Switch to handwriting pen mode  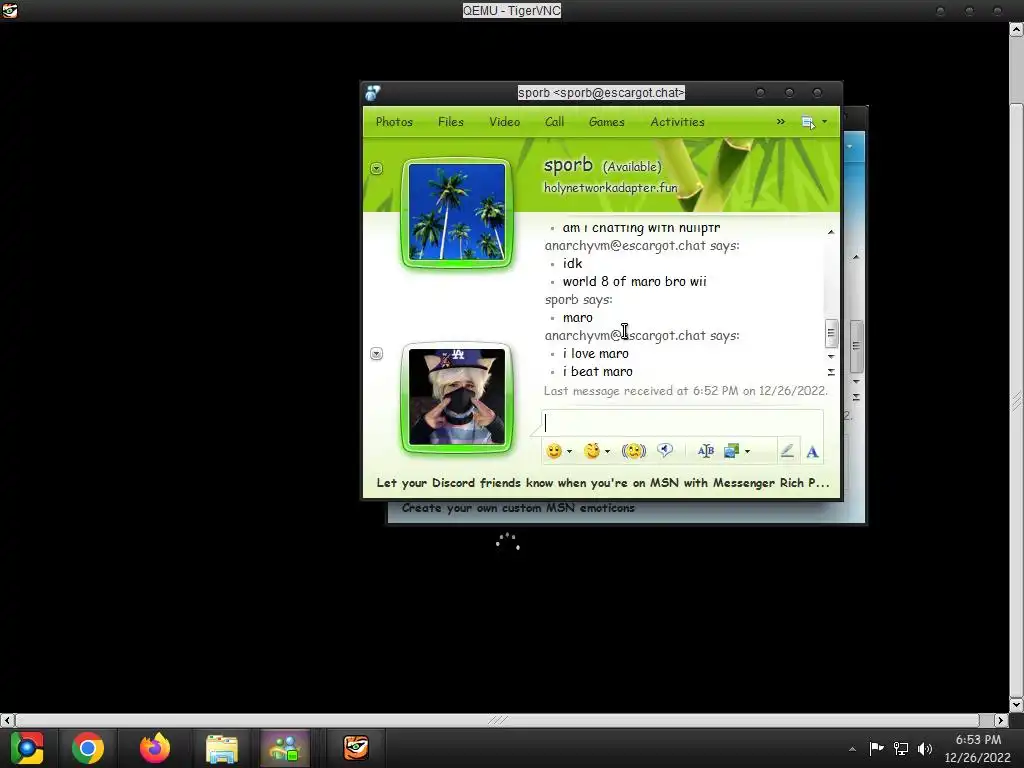[x=787, y=451]
